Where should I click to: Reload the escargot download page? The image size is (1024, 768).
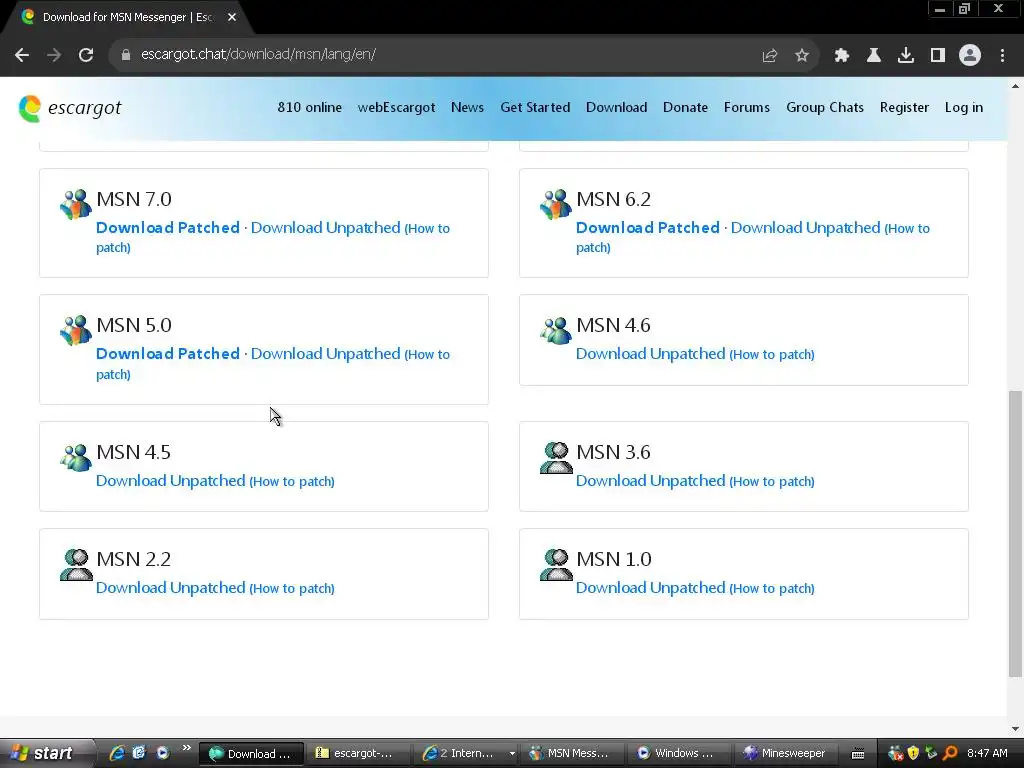point(86,55)
